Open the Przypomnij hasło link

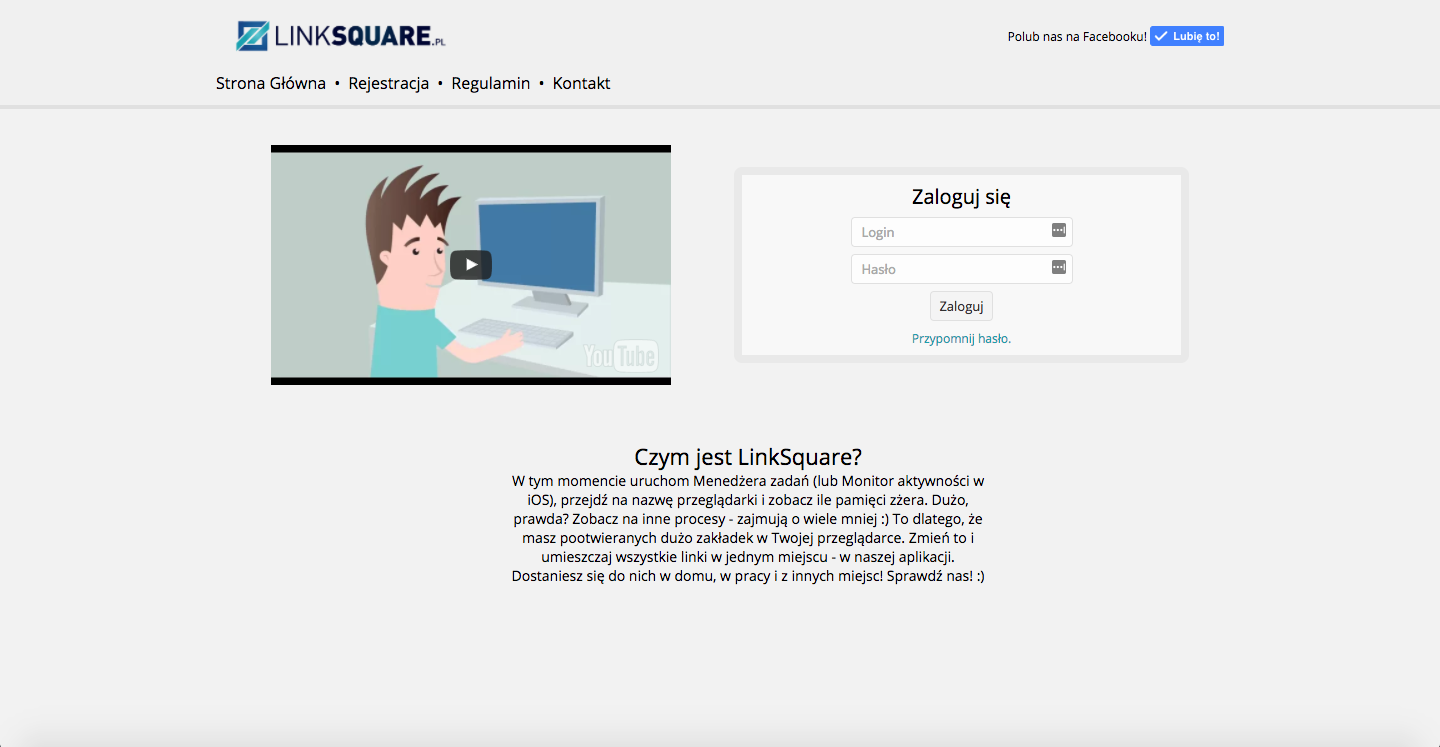pos(961,339)
